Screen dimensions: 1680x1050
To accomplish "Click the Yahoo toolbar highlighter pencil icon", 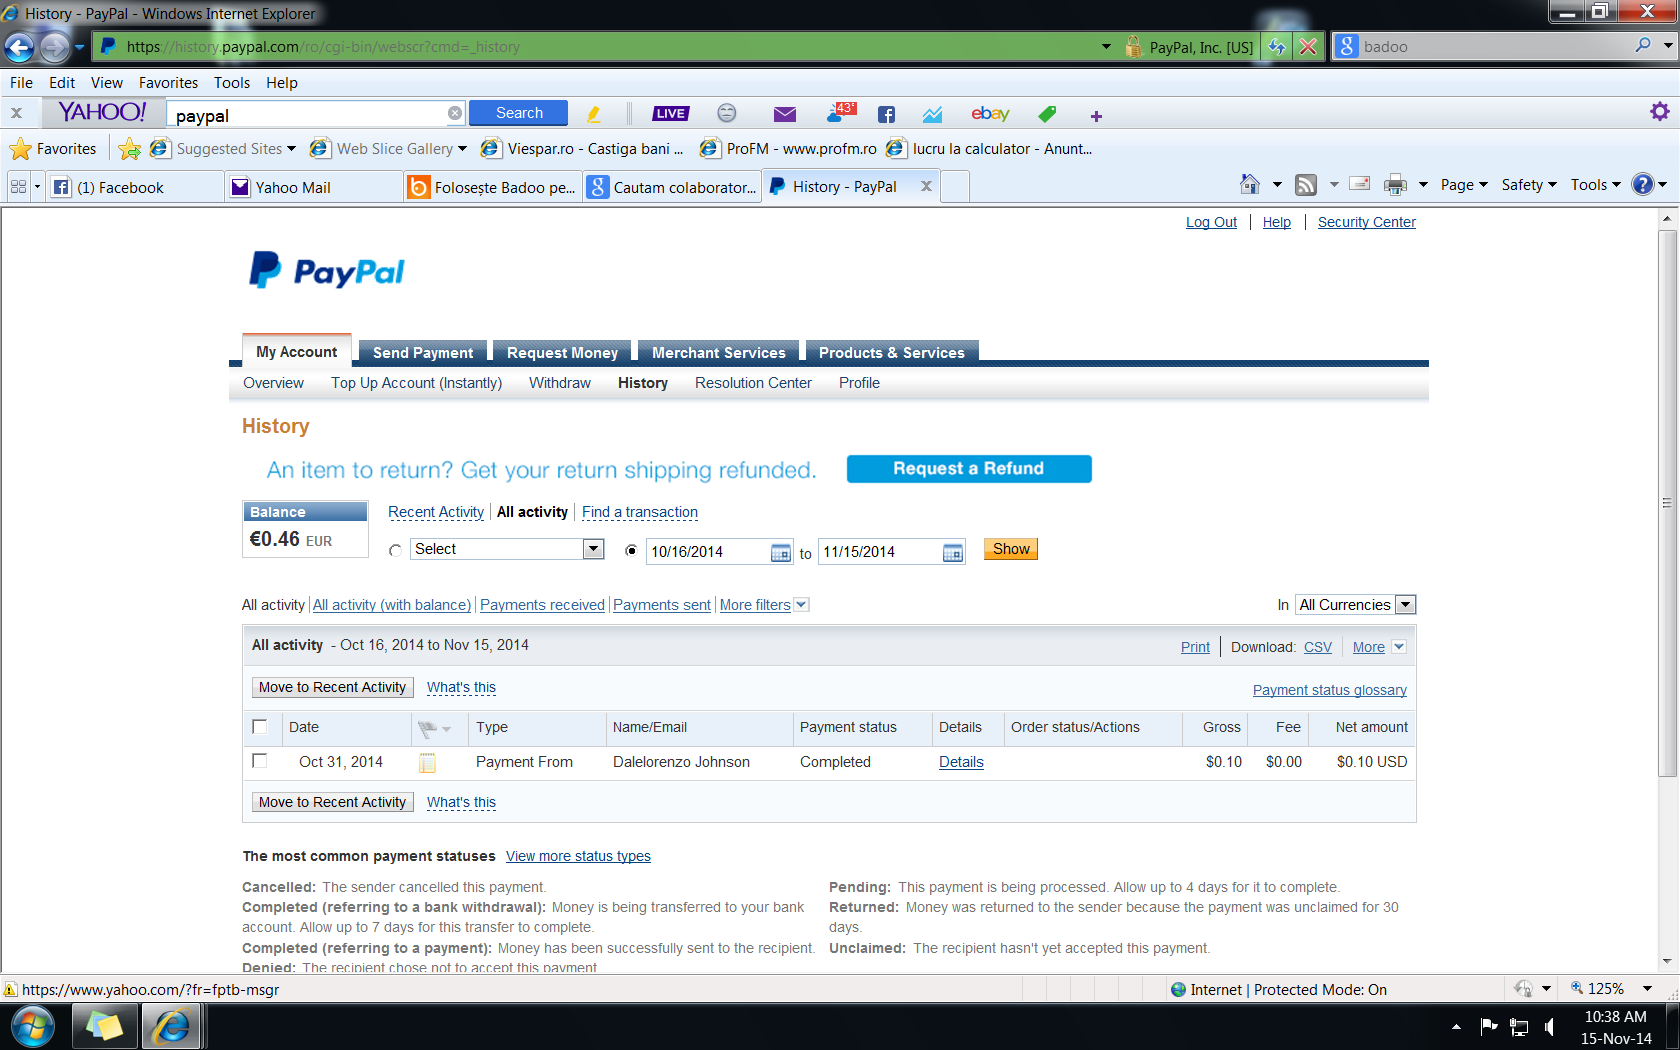I will (594, 114).
